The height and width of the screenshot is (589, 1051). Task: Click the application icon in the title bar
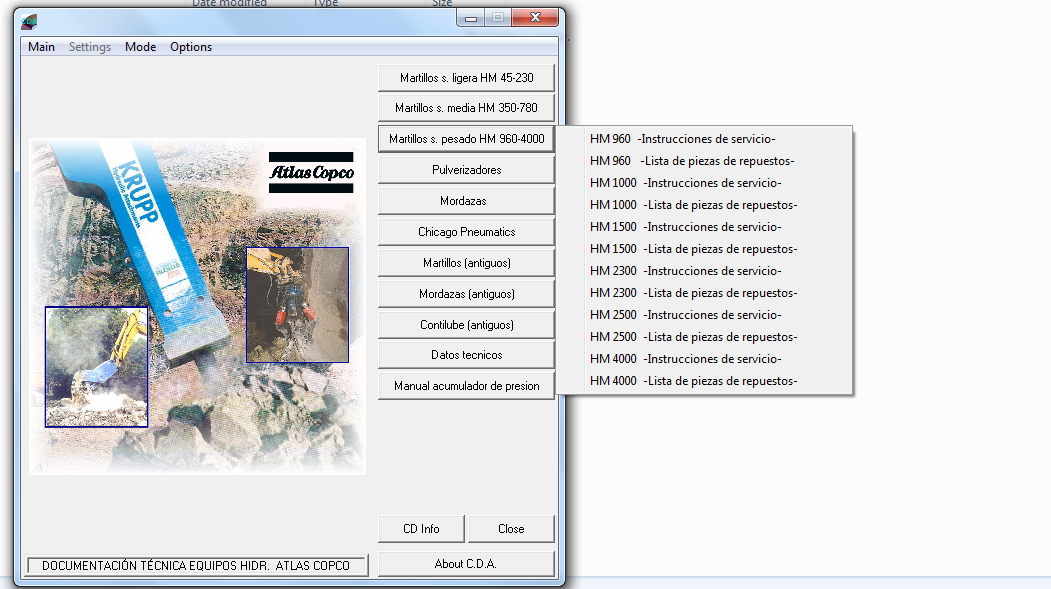(x=29, y=22)
